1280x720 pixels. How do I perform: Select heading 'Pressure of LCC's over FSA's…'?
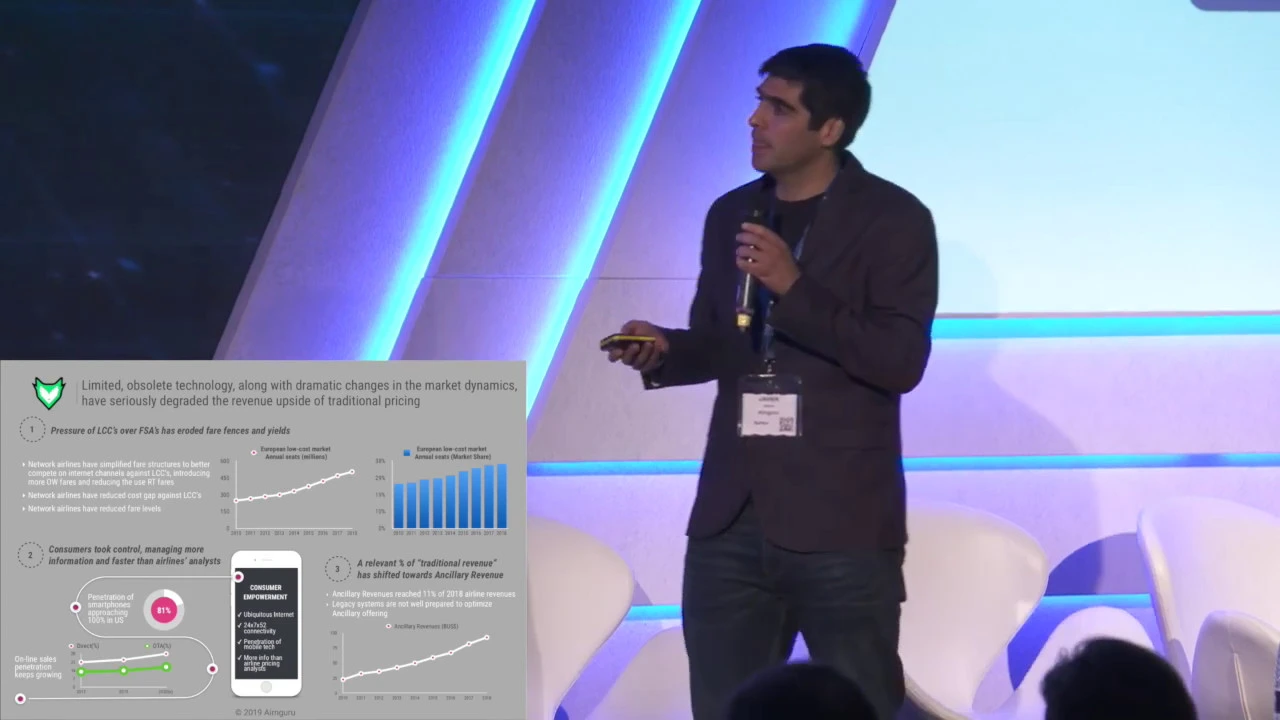point(171,431)
